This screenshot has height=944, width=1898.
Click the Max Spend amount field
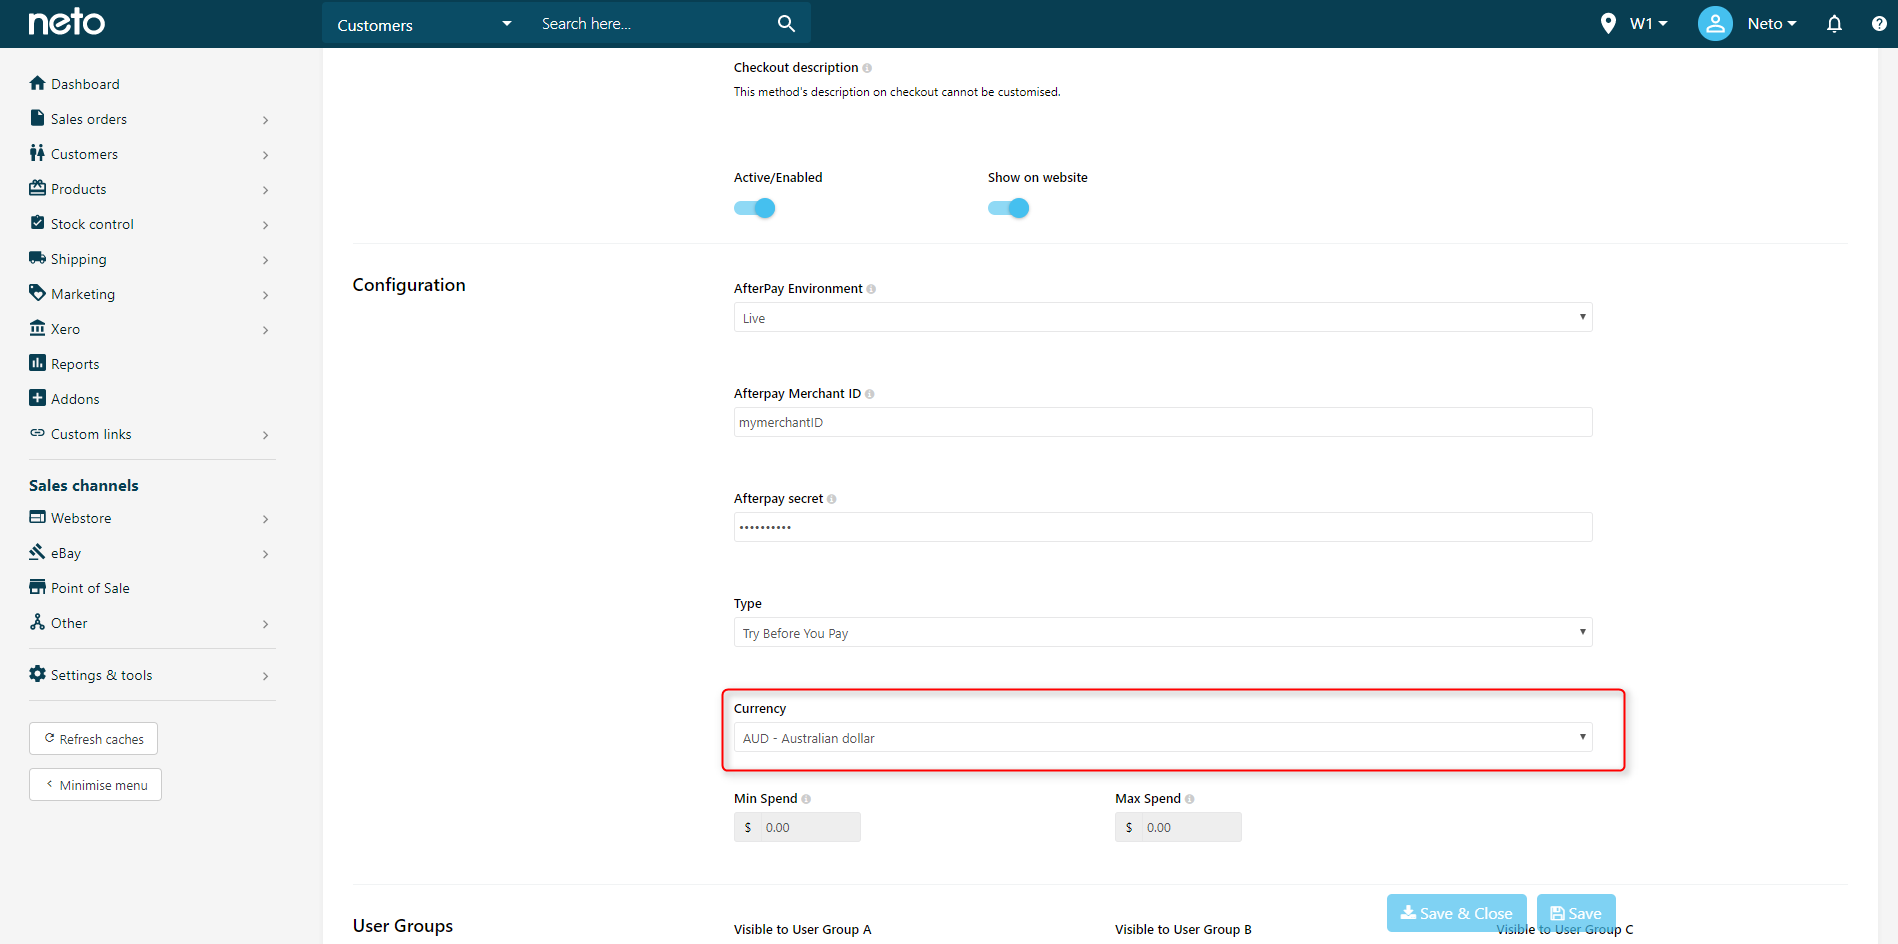tap(1191, 828)
